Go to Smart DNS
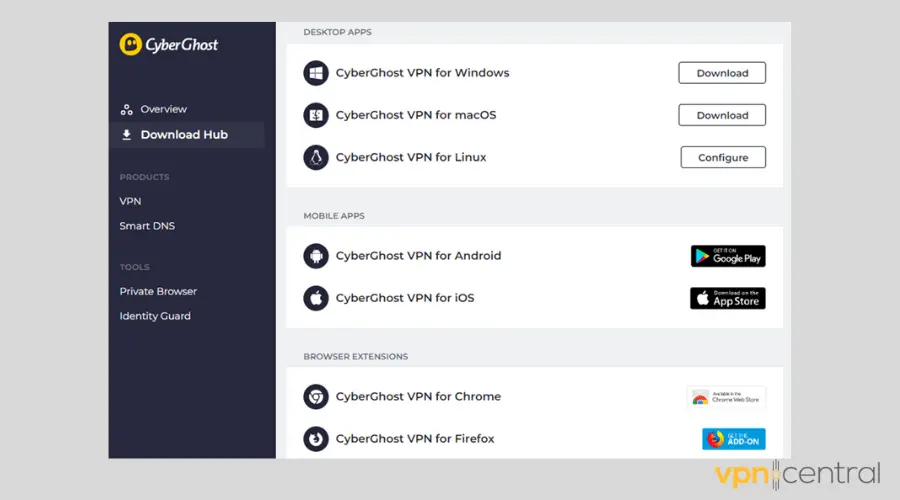Screen dimensions: 900x500 pyautogui.click(x=147, y=226)
